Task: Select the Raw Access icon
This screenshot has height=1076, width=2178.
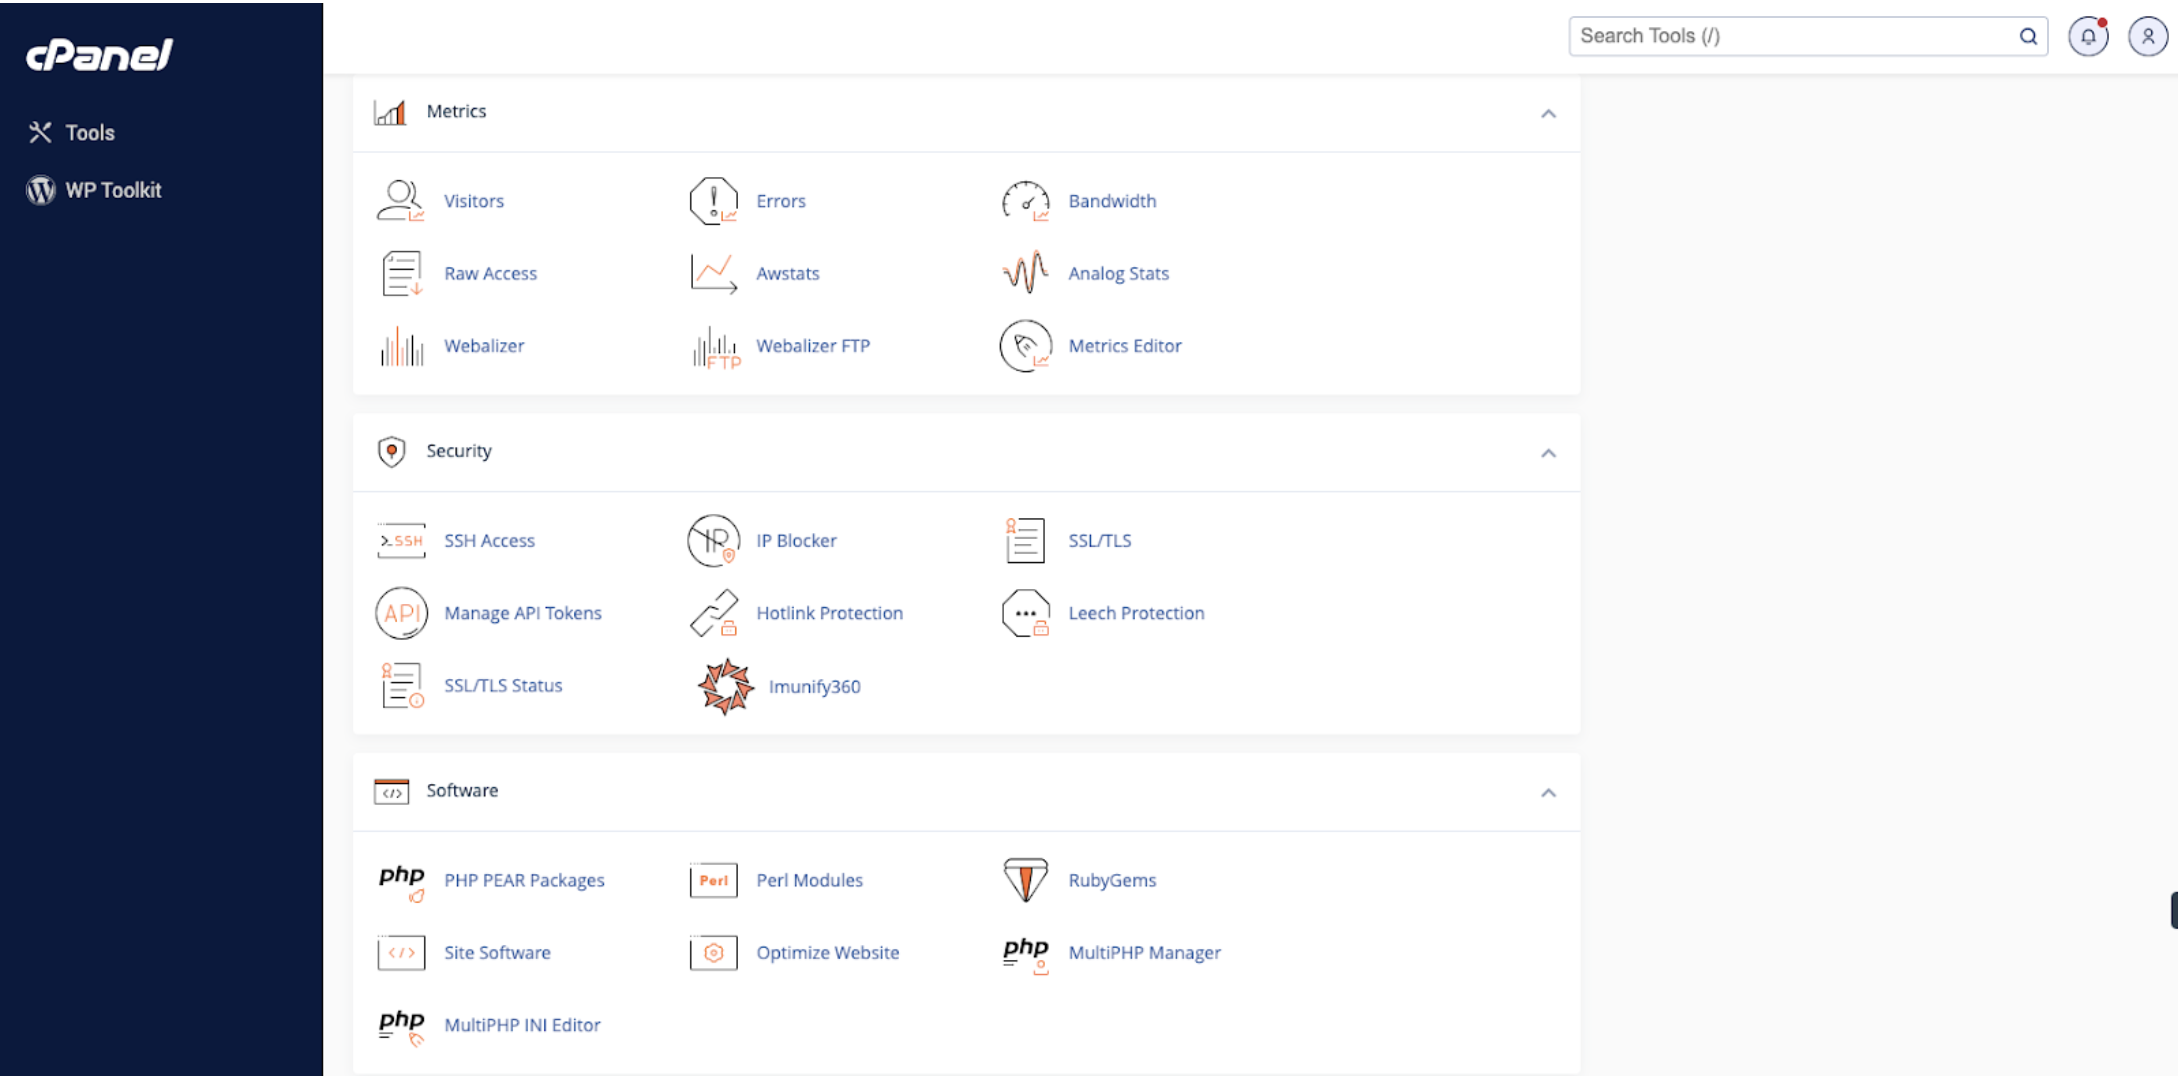Action: 401,273
